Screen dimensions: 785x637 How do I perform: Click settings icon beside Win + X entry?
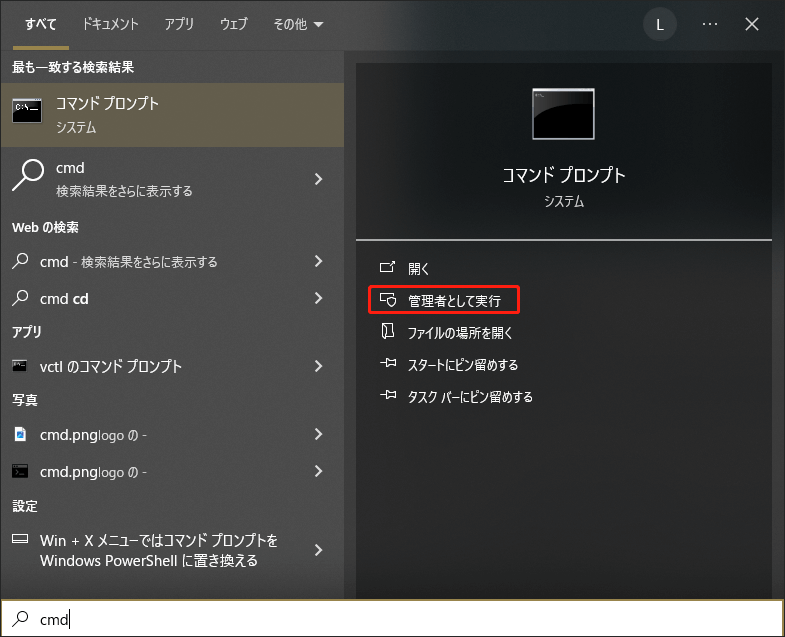pyautogui.click(x=20, y=539)
